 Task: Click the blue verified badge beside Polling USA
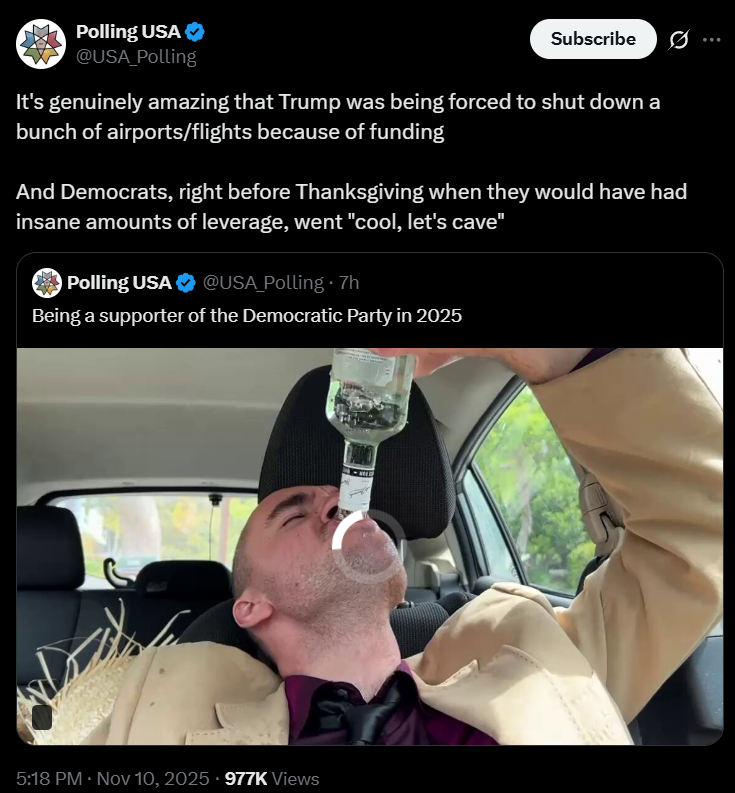pyautogui.click(x=195, y=32)
